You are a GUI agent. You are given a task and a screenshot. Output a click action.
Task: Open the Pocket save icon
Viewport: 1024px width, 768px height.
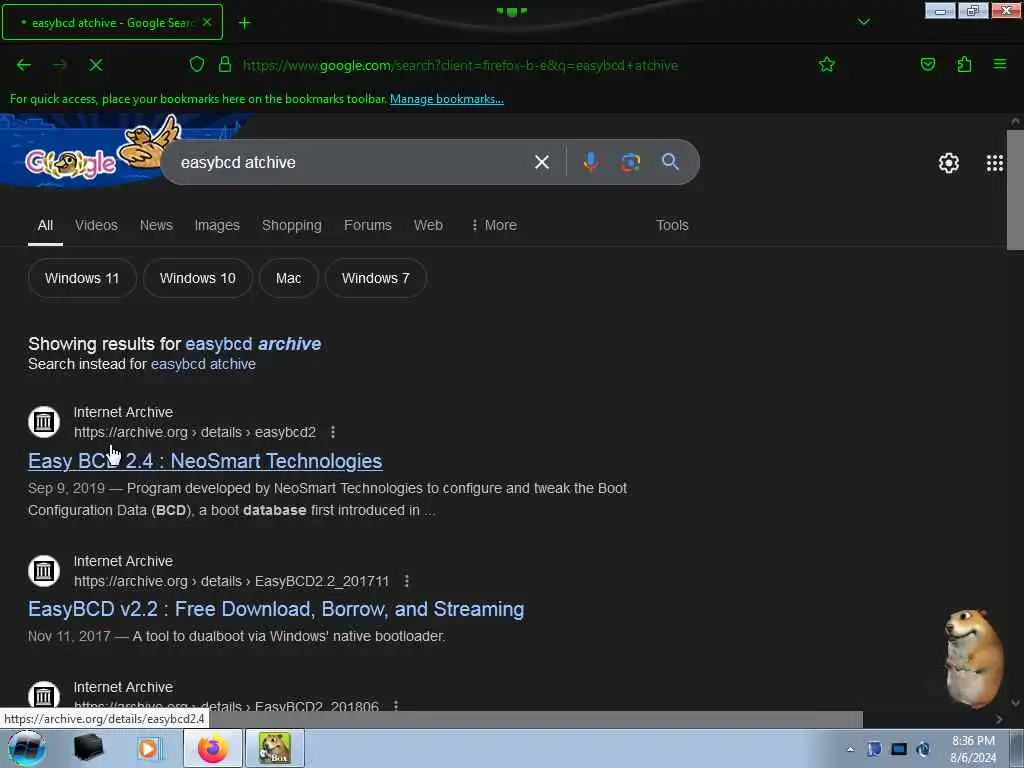(x=927, y=64)
